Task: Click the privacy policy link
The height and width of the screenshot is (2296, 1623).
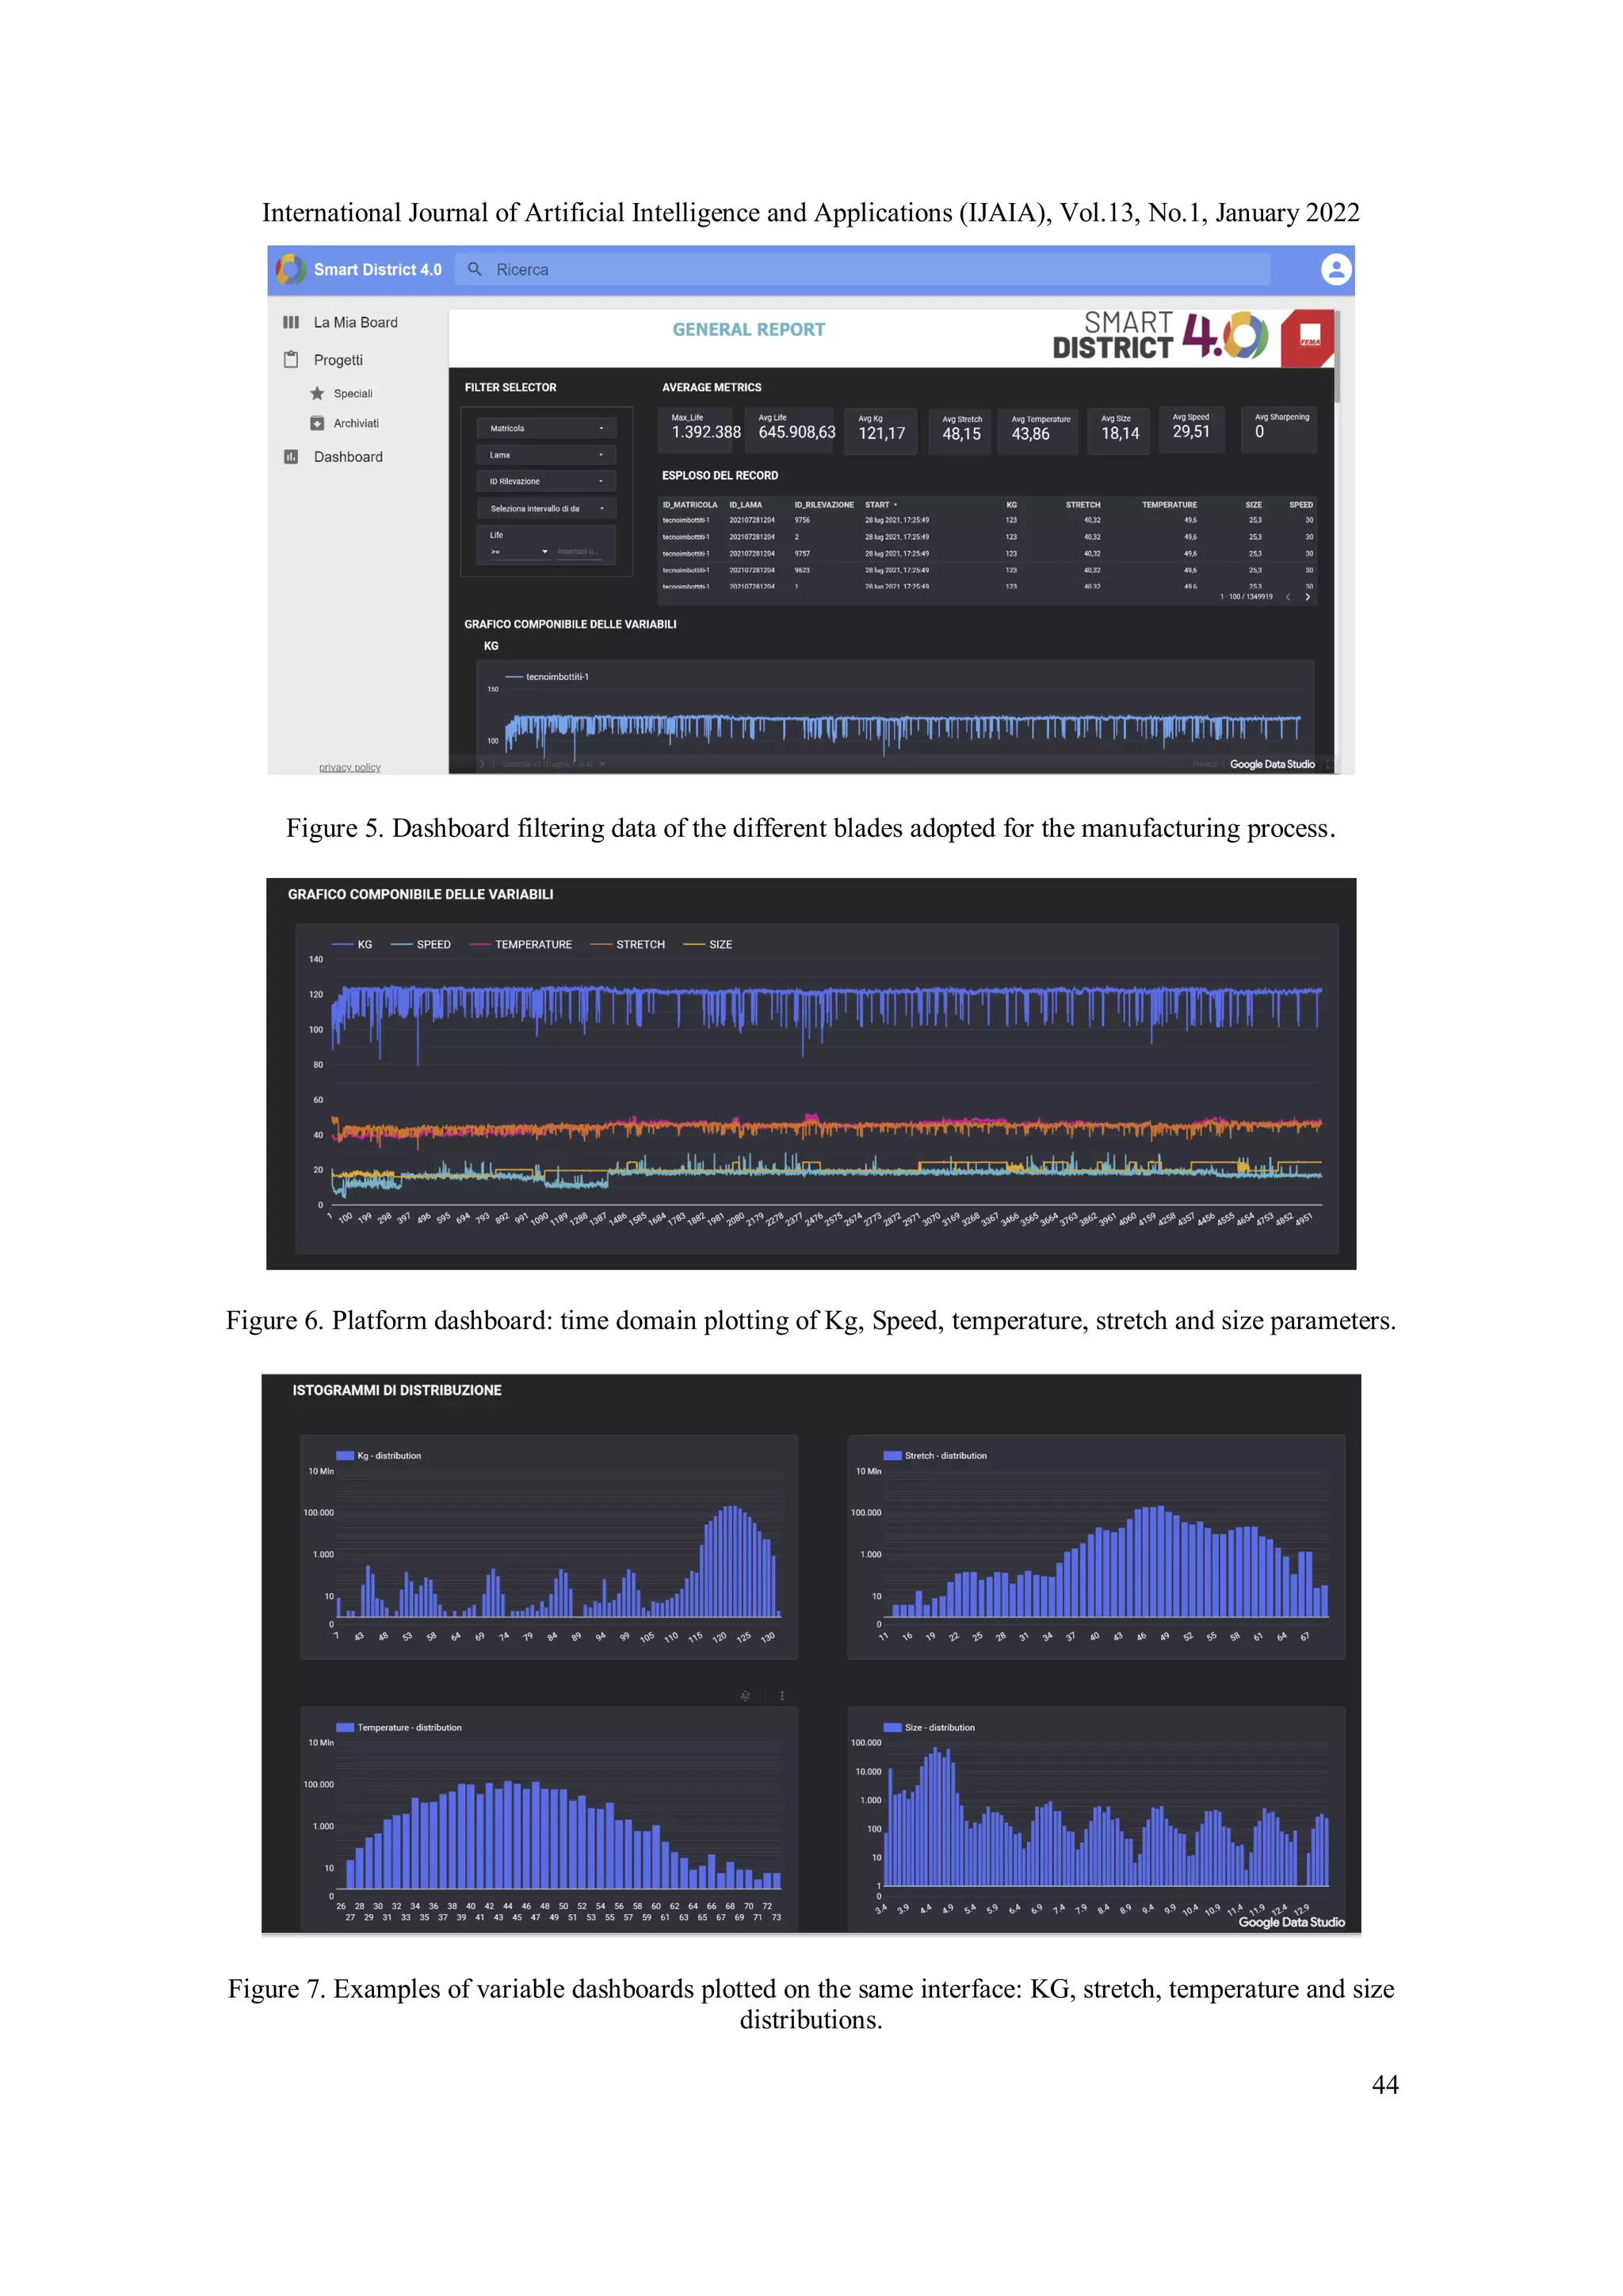Action: coord(350,767)
